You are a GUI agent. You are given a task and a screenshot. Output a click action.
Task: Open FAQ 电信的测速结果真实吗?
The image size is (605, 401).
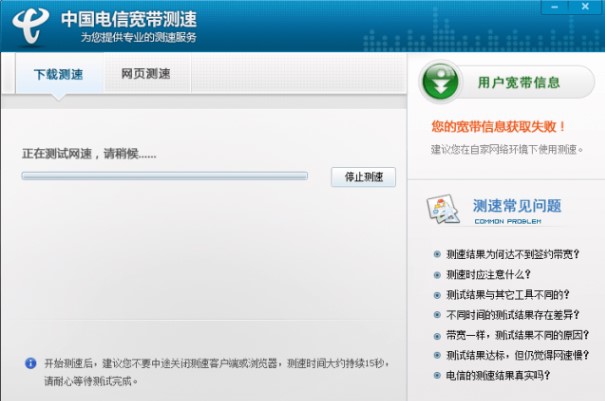pyautogui.click(x=498, y=375)
